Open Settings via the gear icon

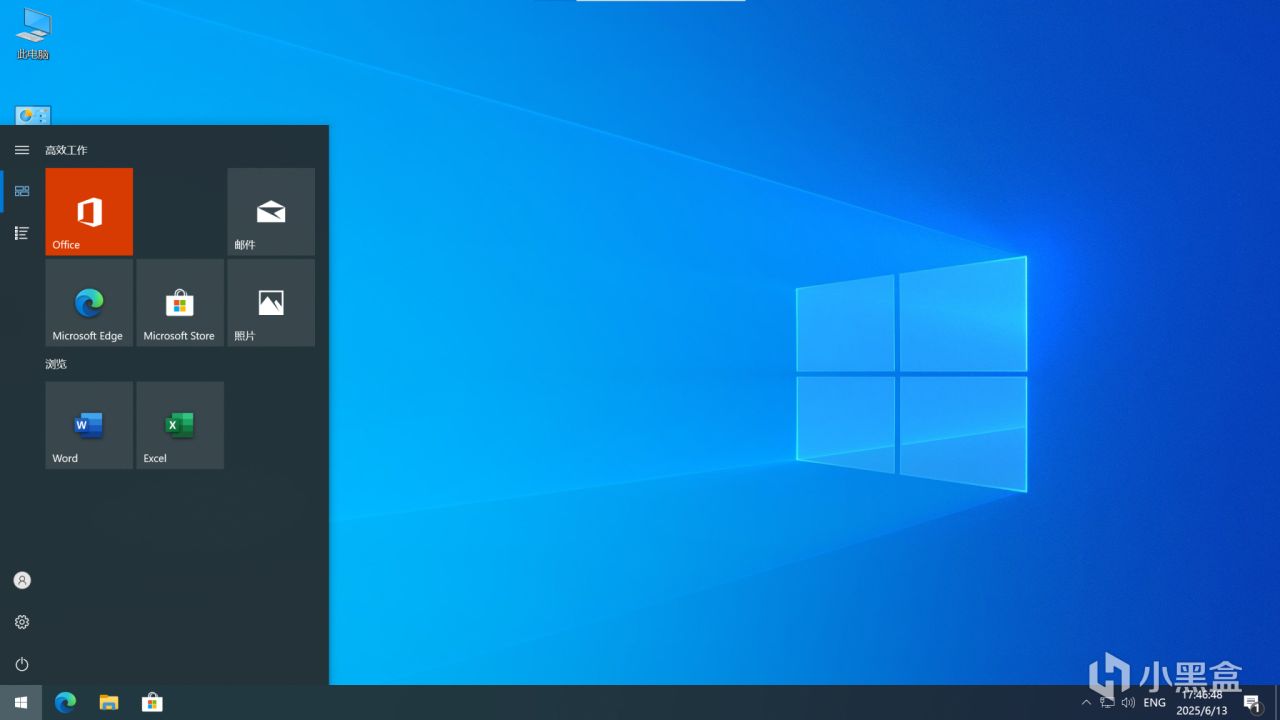click(22, 622)
